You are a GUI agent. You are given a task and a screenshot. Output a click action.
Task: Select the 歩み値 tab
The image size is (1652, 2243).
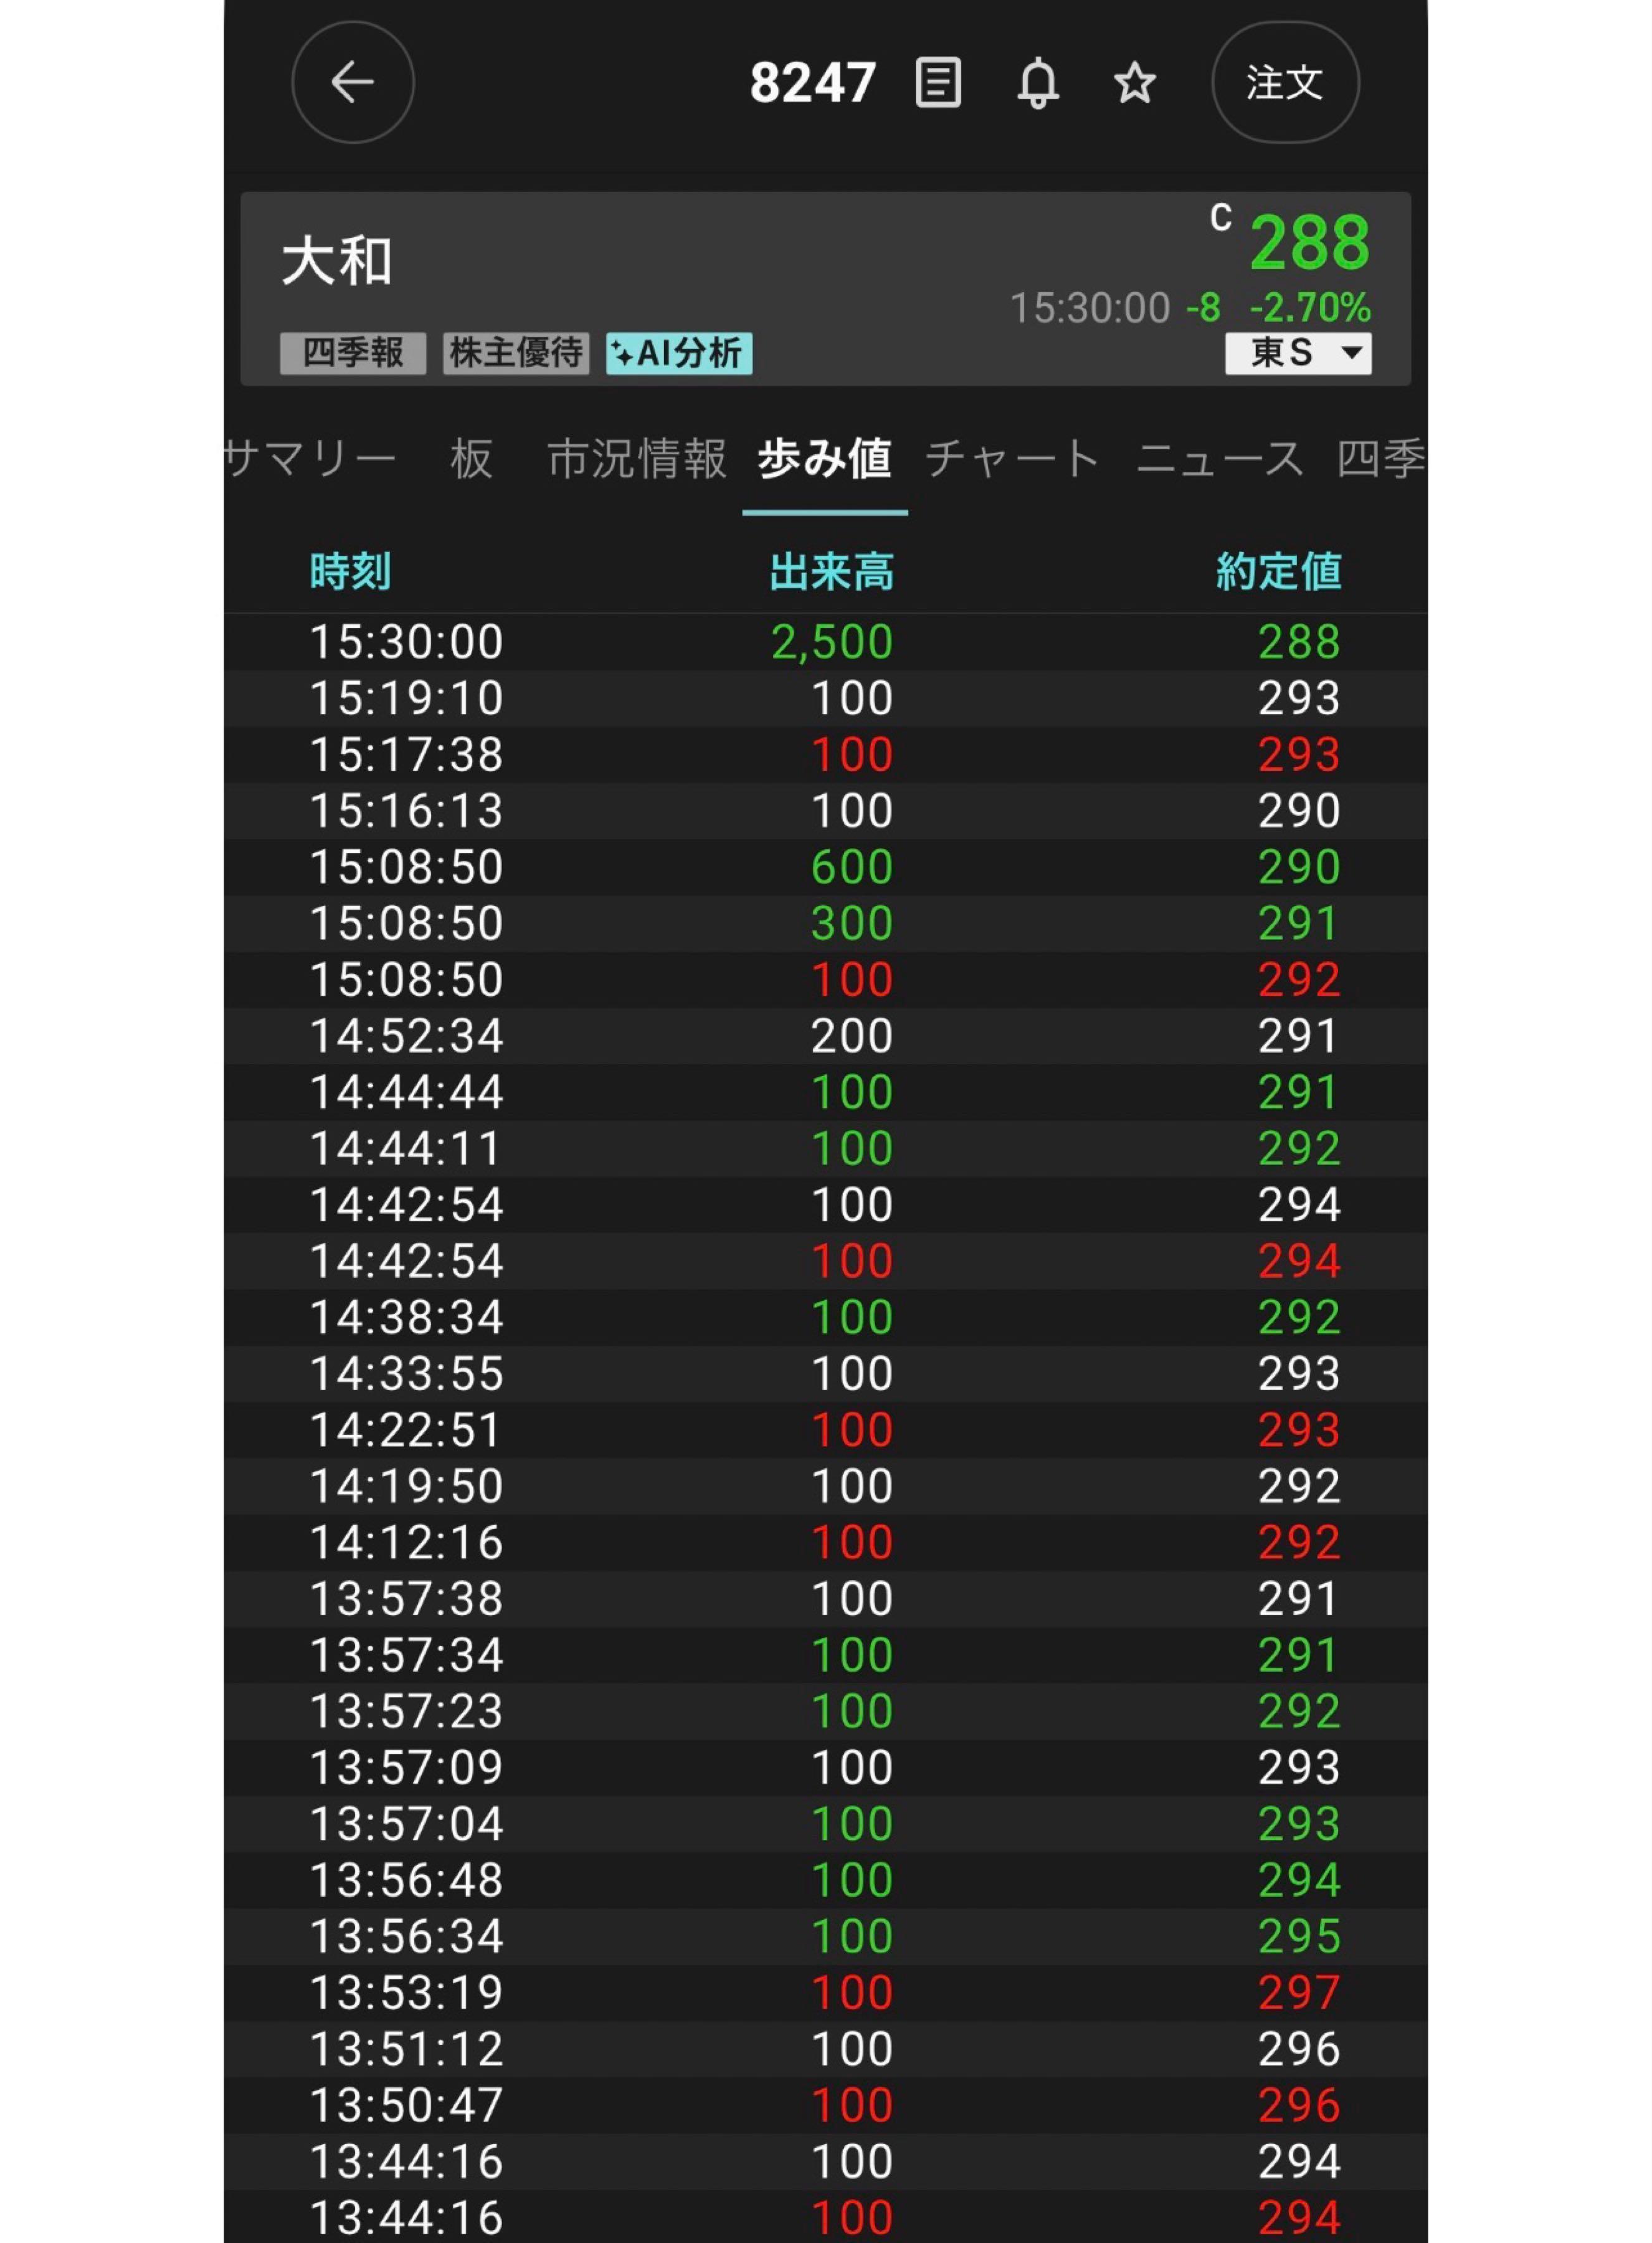(x=825, y=459)
